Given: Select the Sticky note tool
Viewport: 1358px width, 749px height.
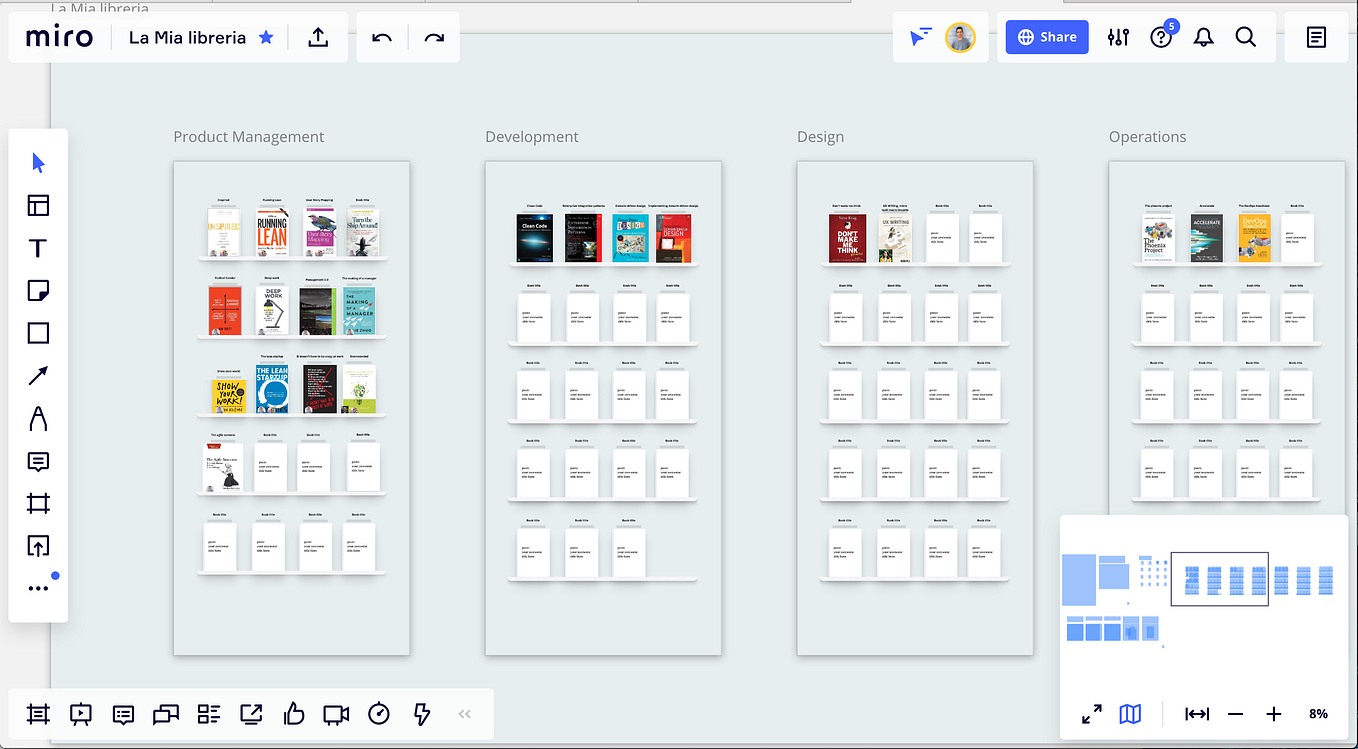Looking at the screenshot, I should pos(38,290).
